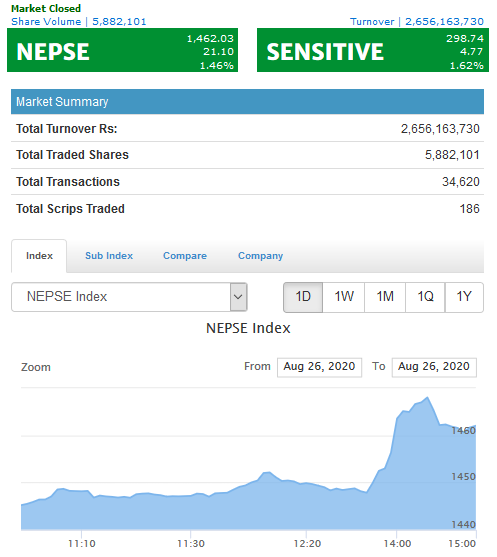The width and height of the screenshot is (497, 557).
Task: Click the Total Turnover Rs: row label
Action: click(66, 129)
